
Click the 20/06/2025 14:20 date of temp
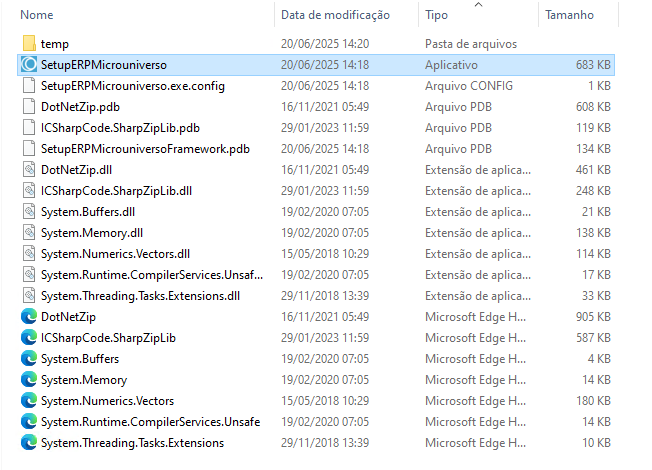325,44
